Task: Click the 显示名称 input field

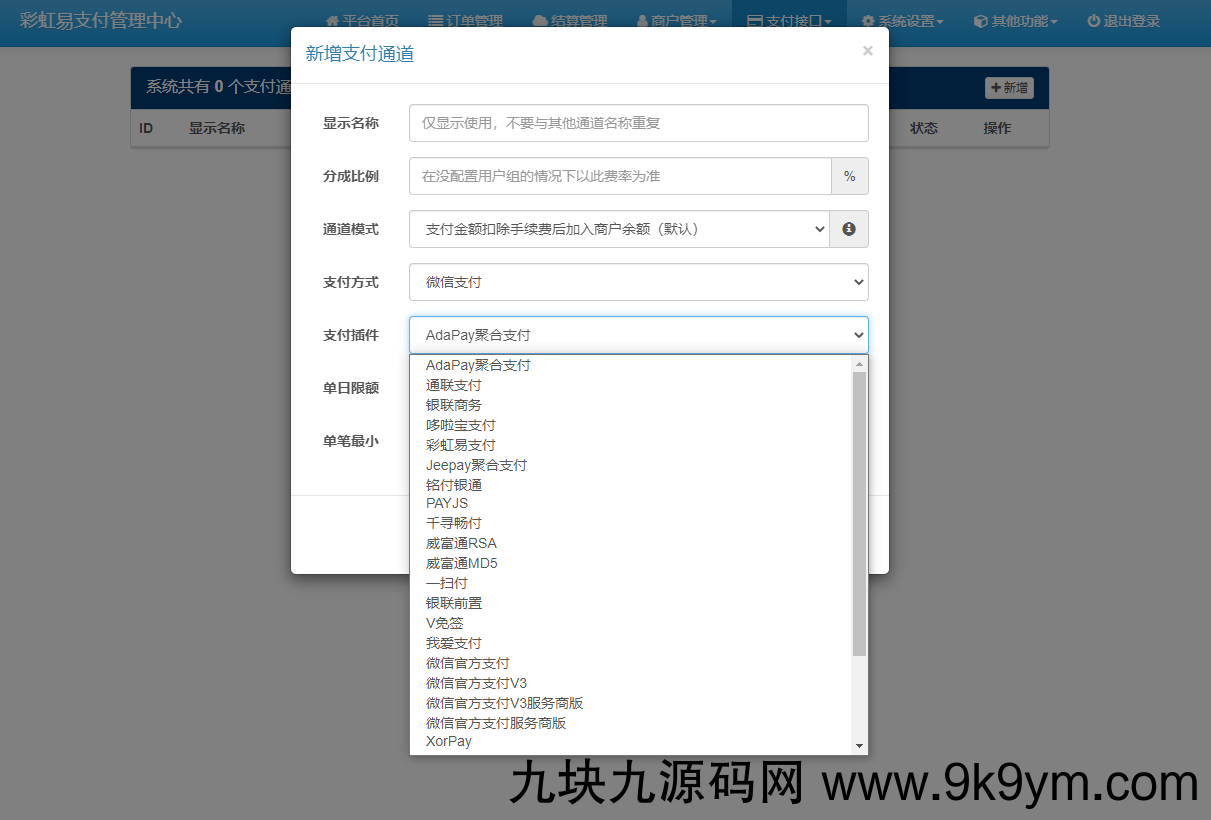Action: pos(637,123)
